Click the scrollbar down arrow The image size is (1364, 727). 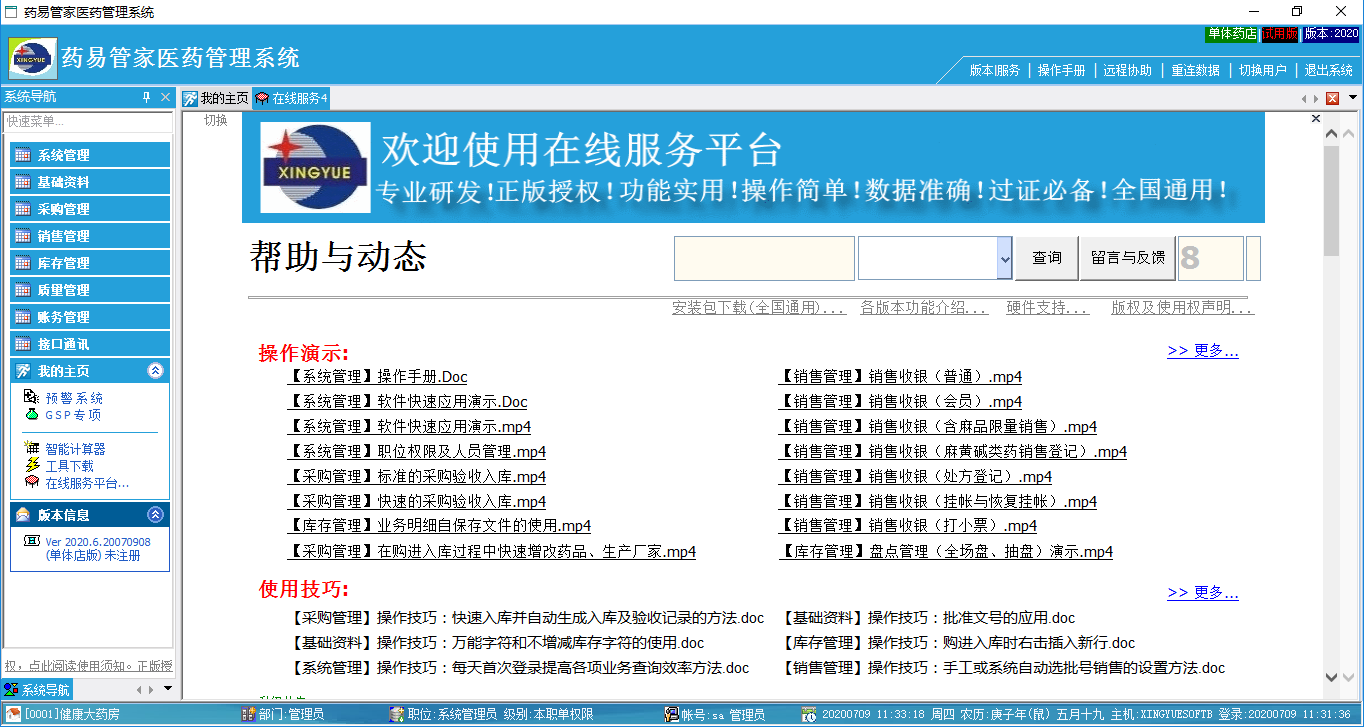pyautogui.click(x=1331, y=678)
